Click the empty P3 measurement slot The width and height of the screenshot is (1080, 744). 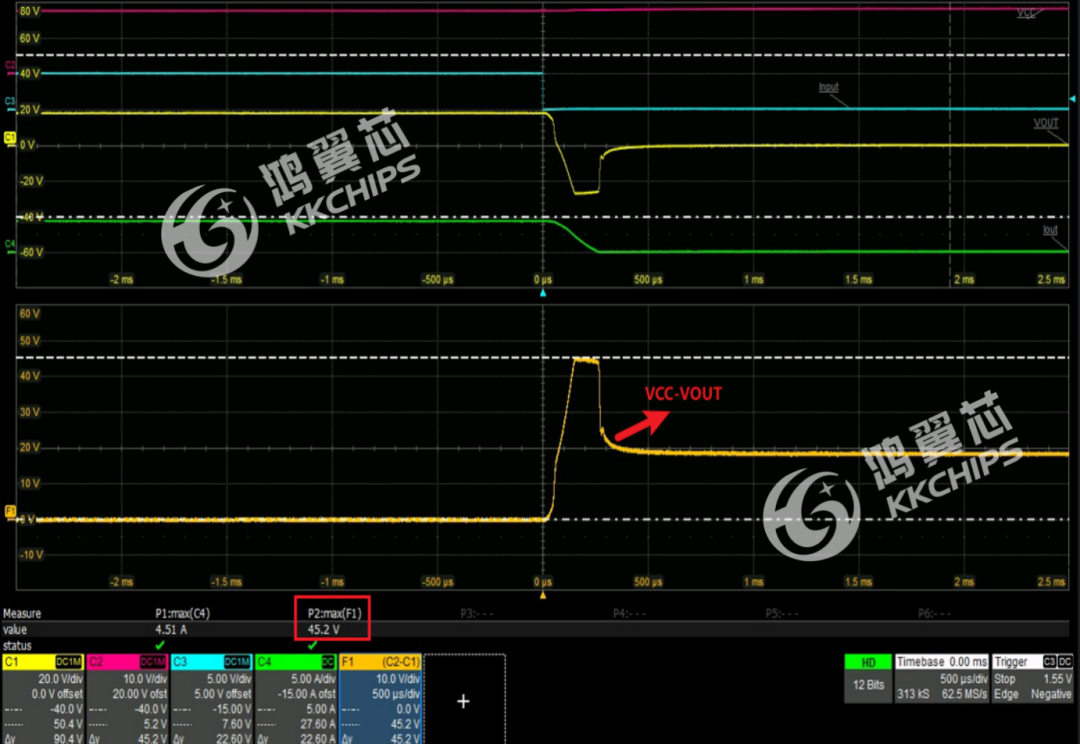477,614
